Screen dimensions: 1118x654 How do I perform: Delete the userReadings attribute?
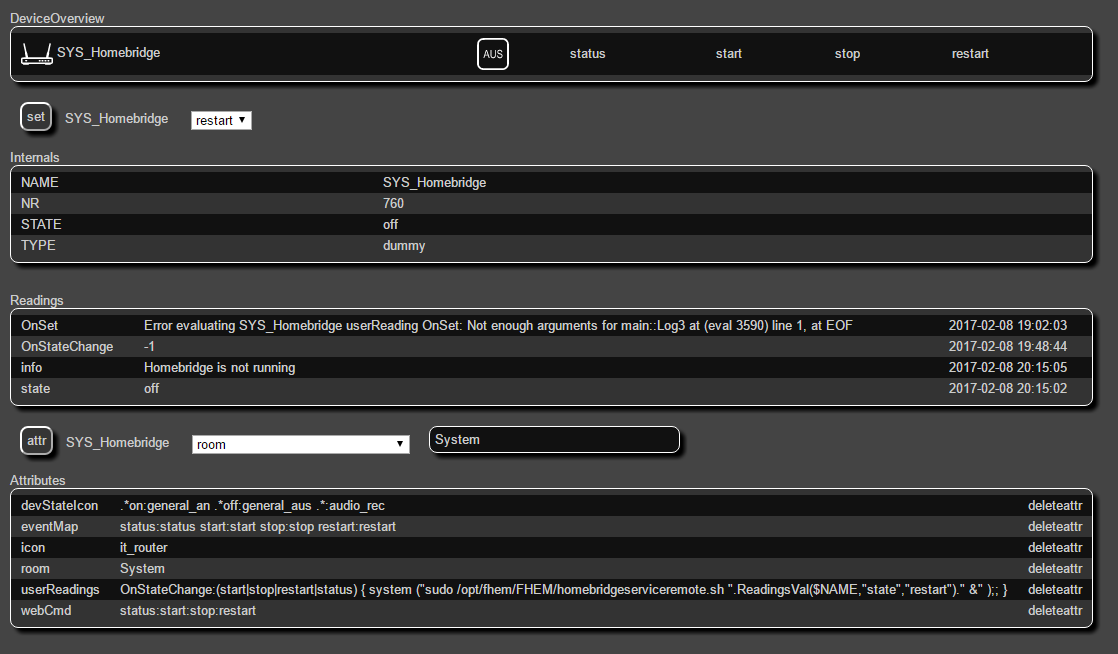1055,590
